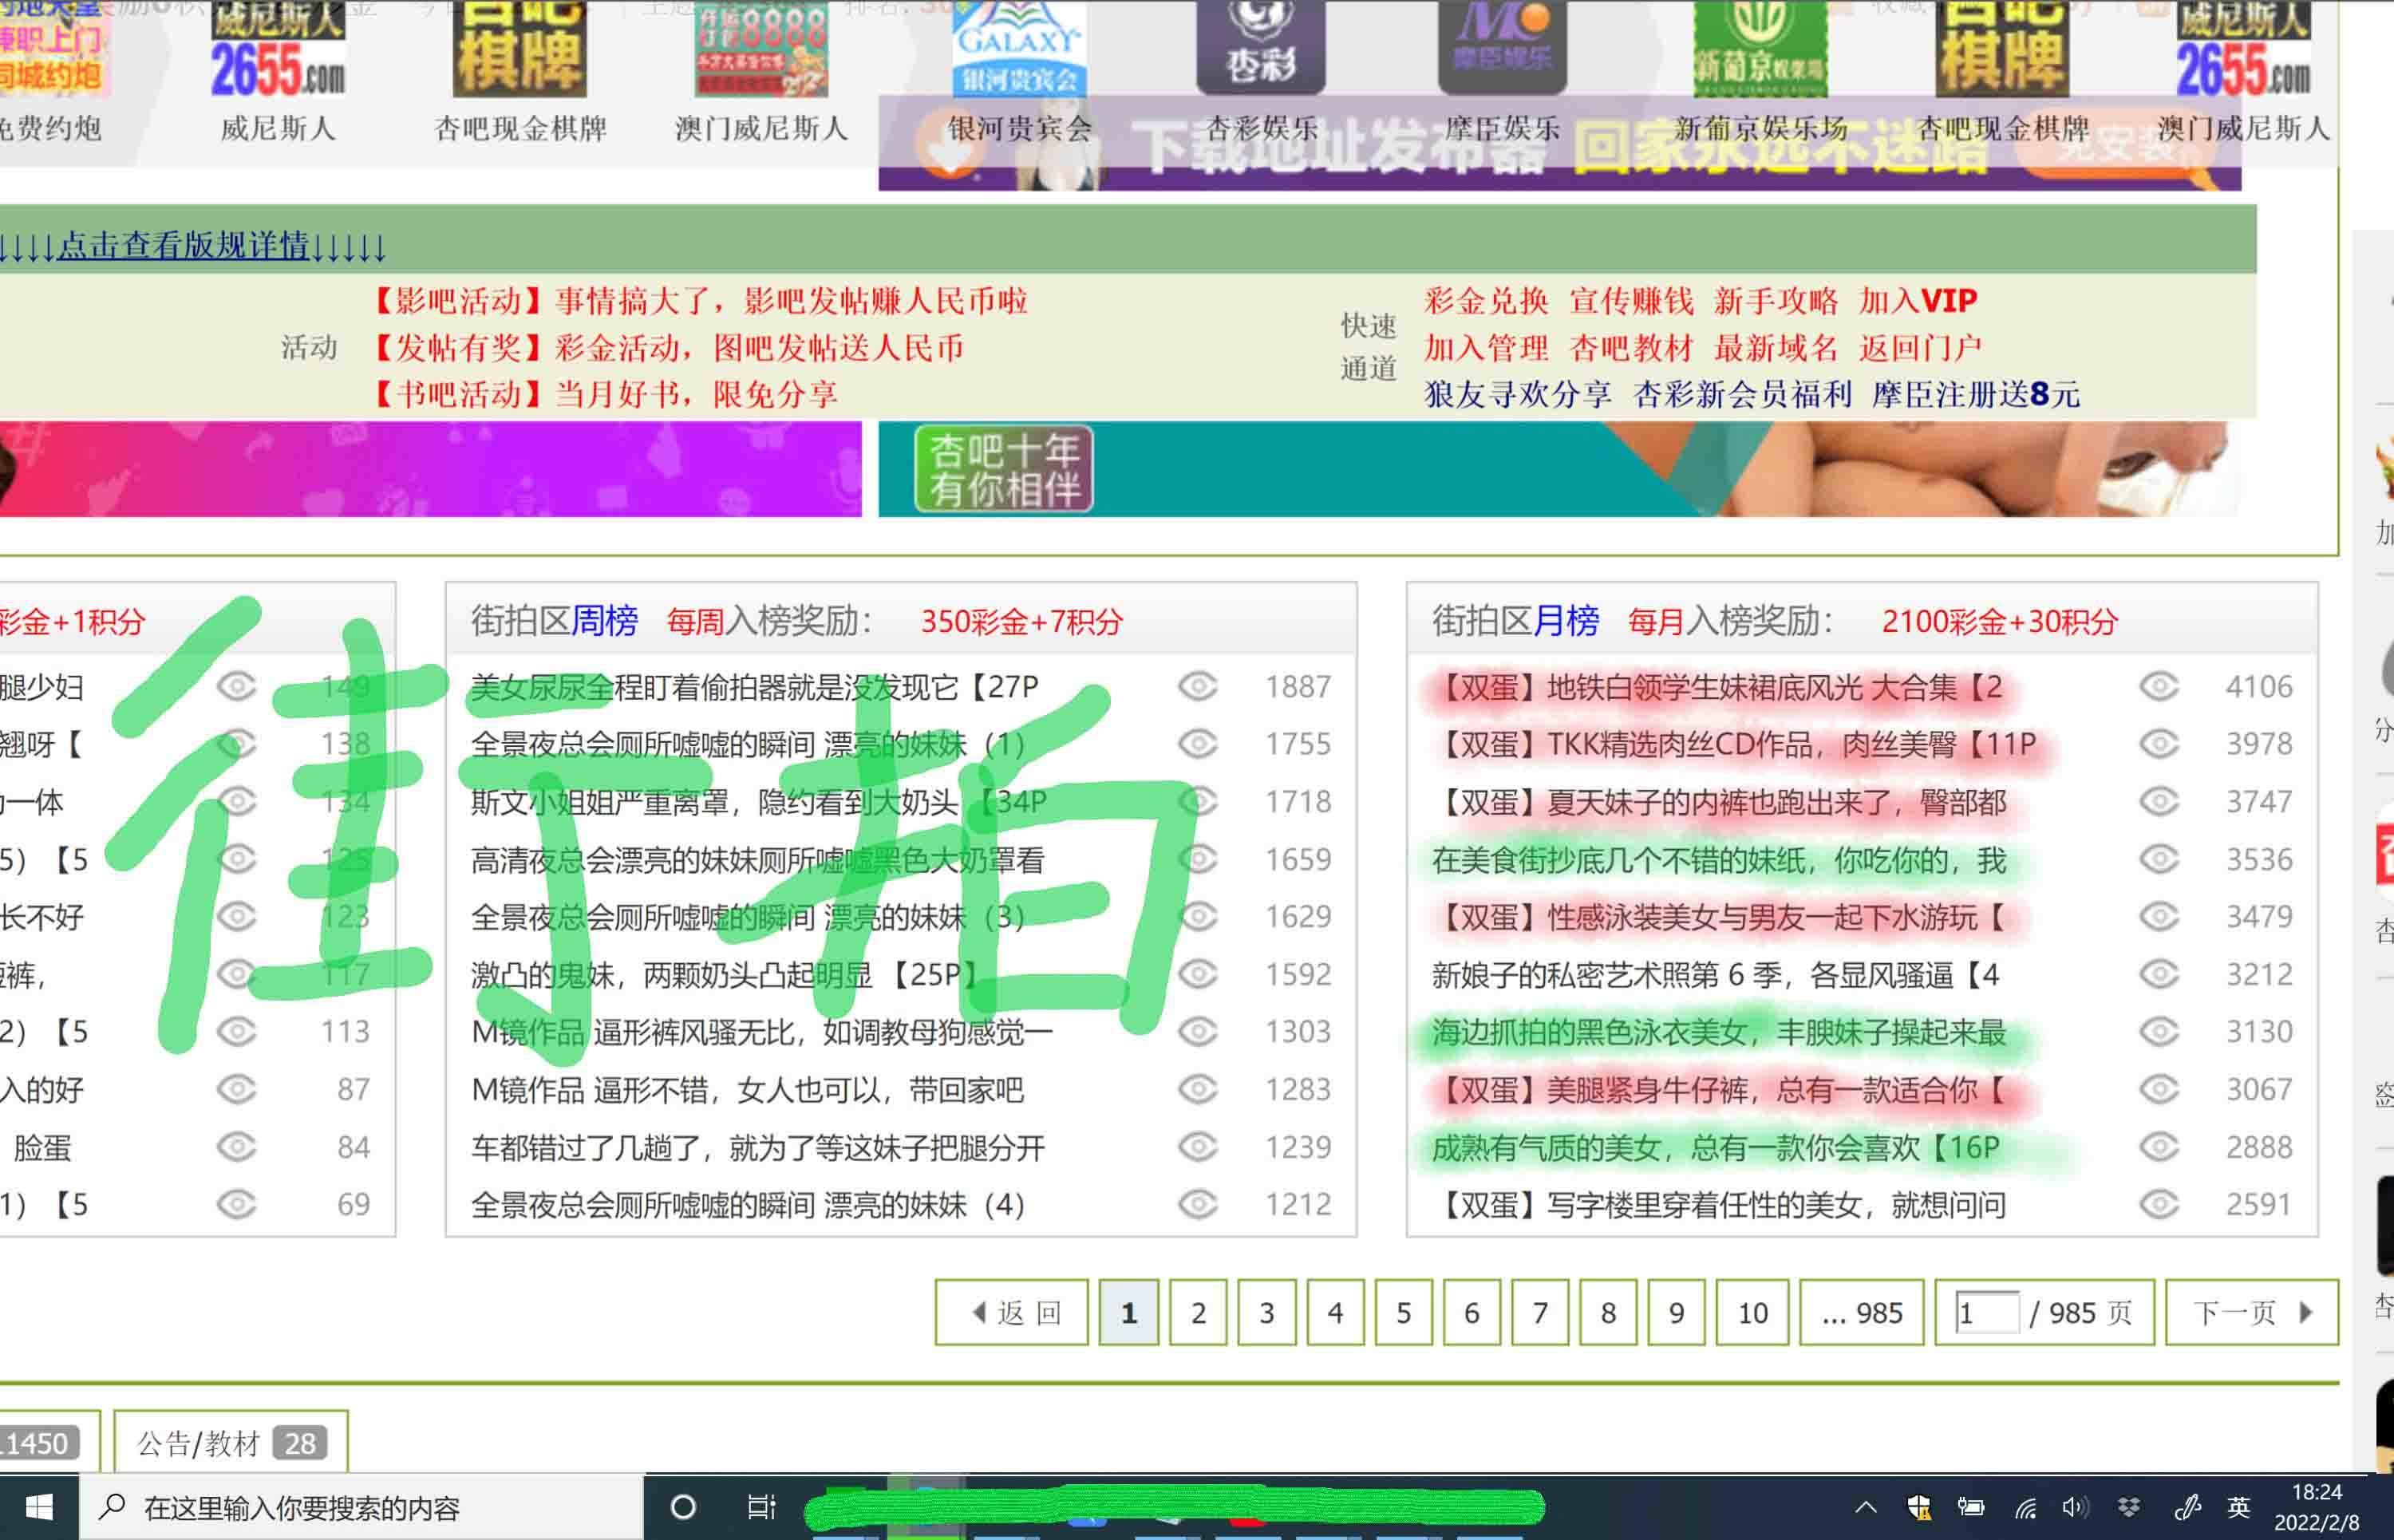Screen dimensions: 2394x1540
Task: Click the Cortana circle icon in taskbar
Action: [683, 1506]
